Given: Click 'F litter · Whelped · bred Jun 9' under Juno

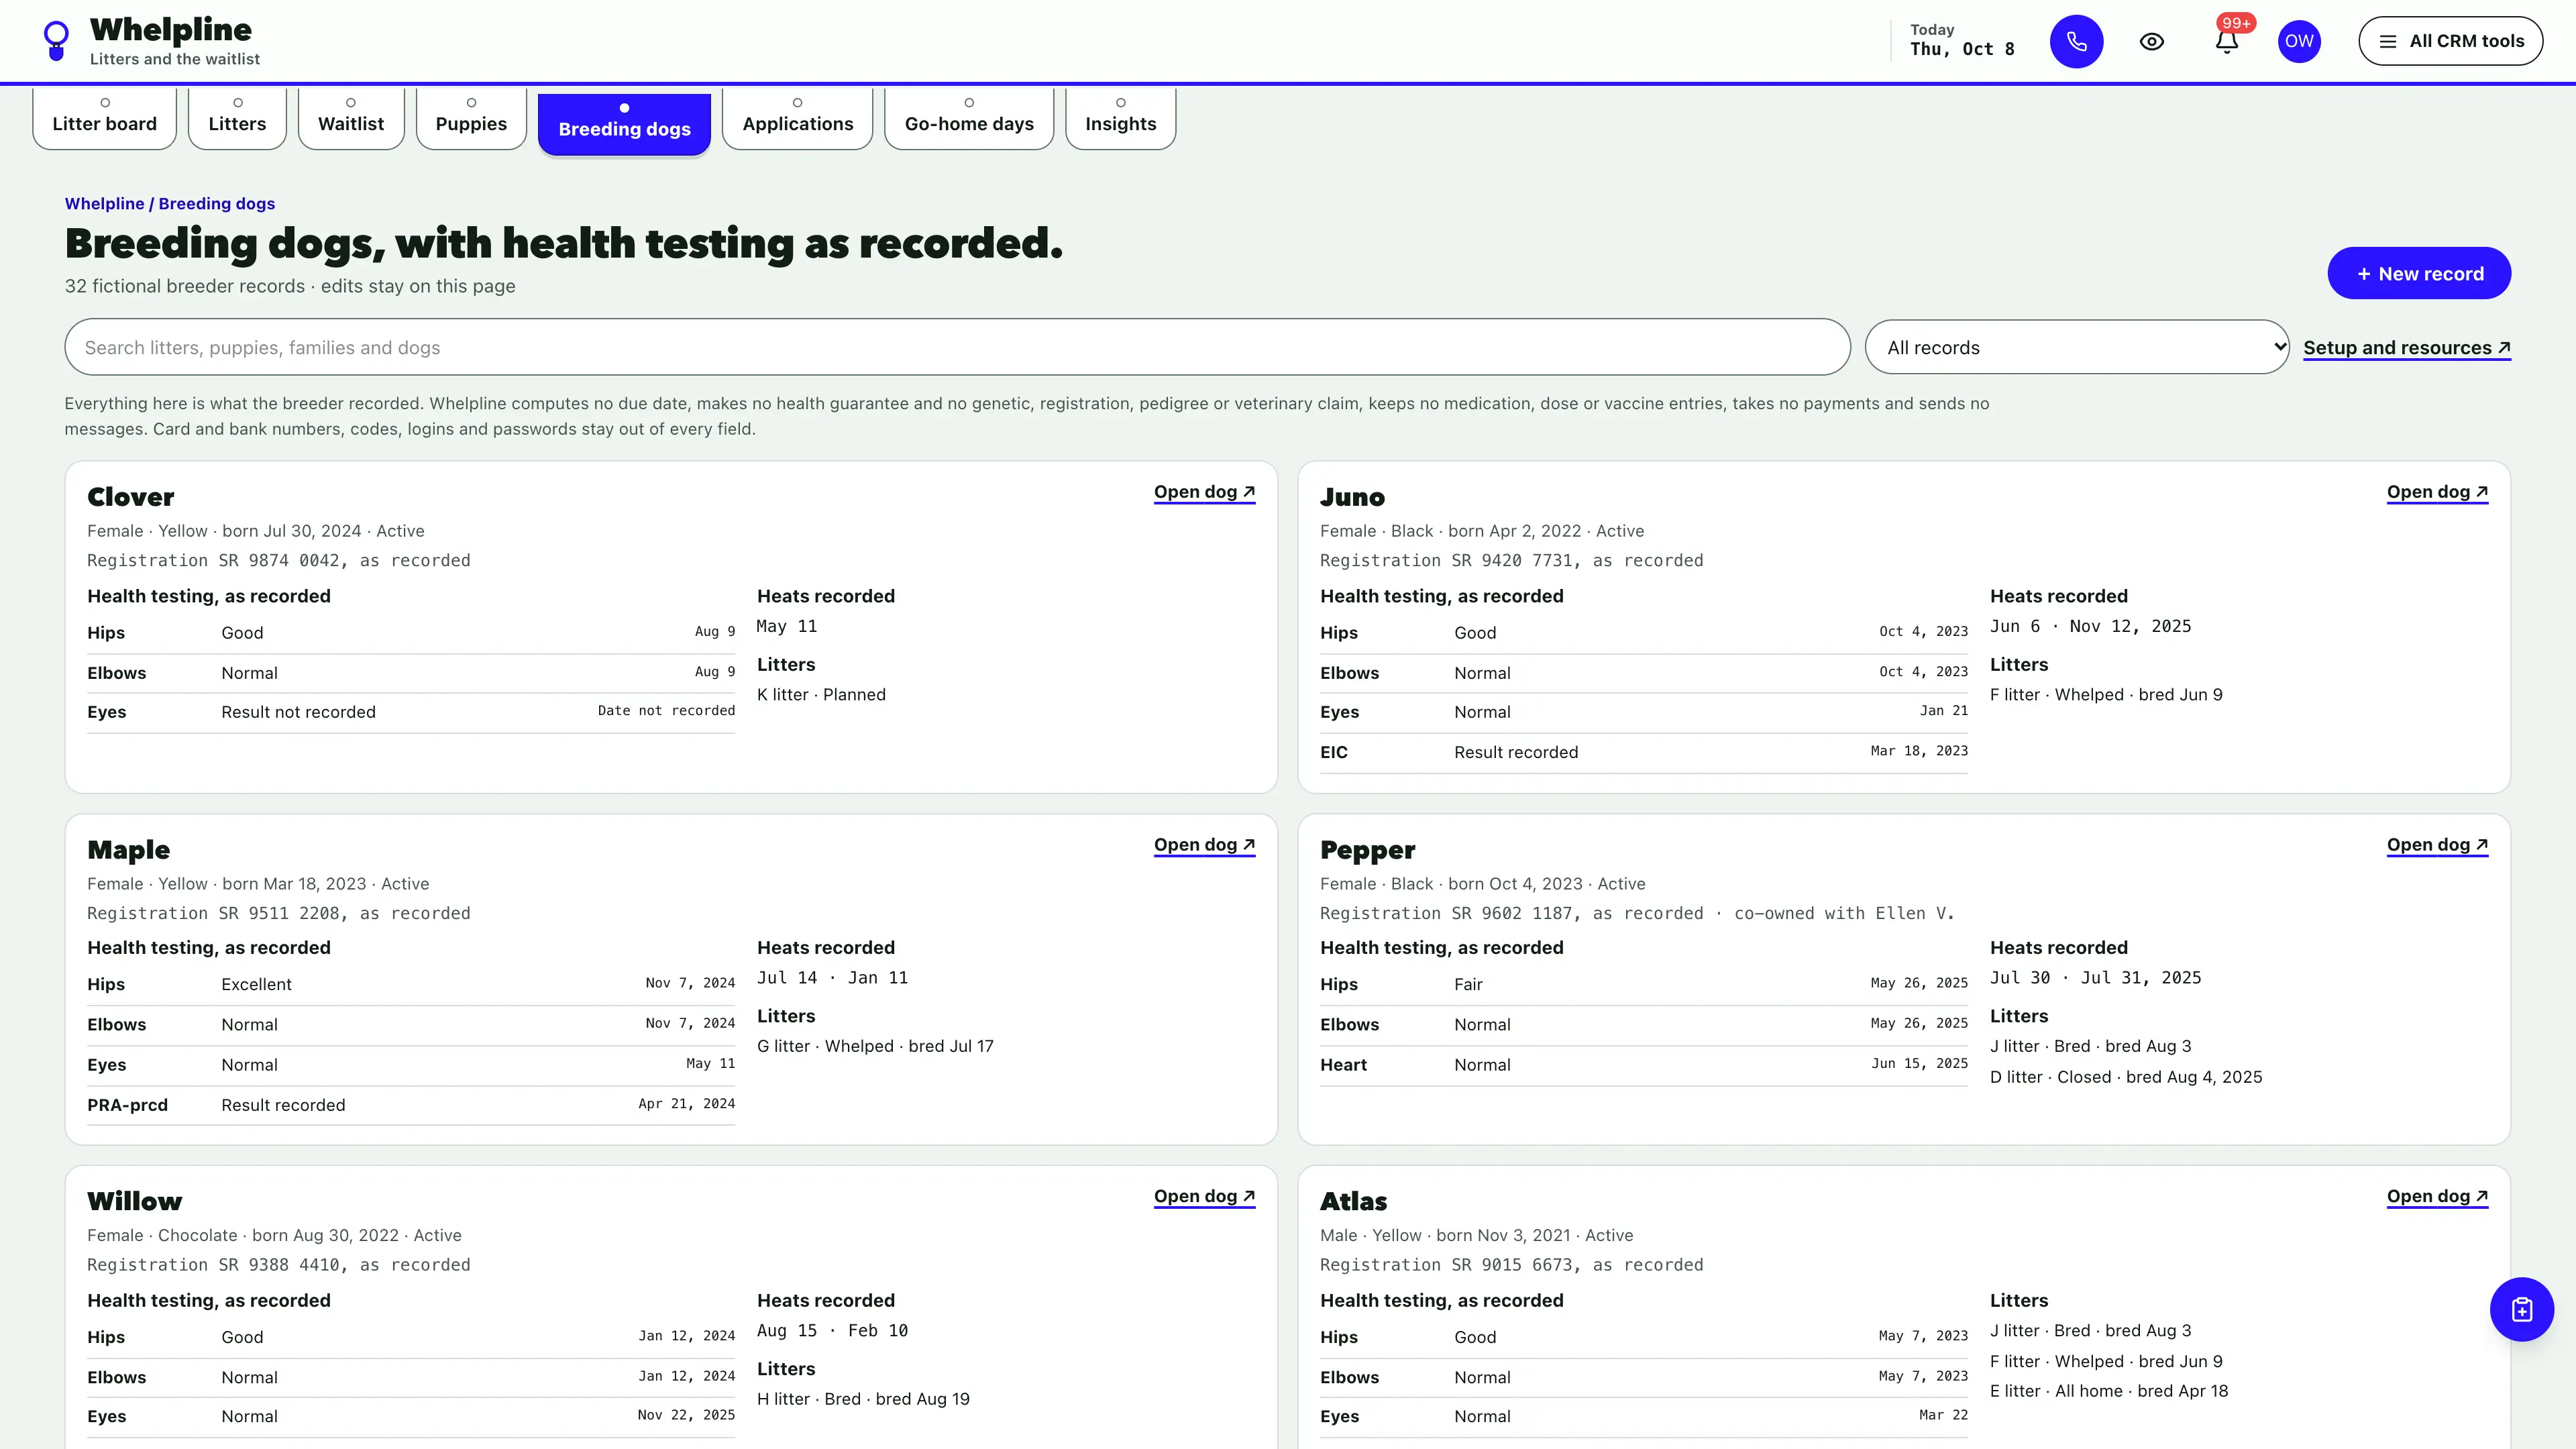Looking at the screenshot, I should pos(2106,694).
